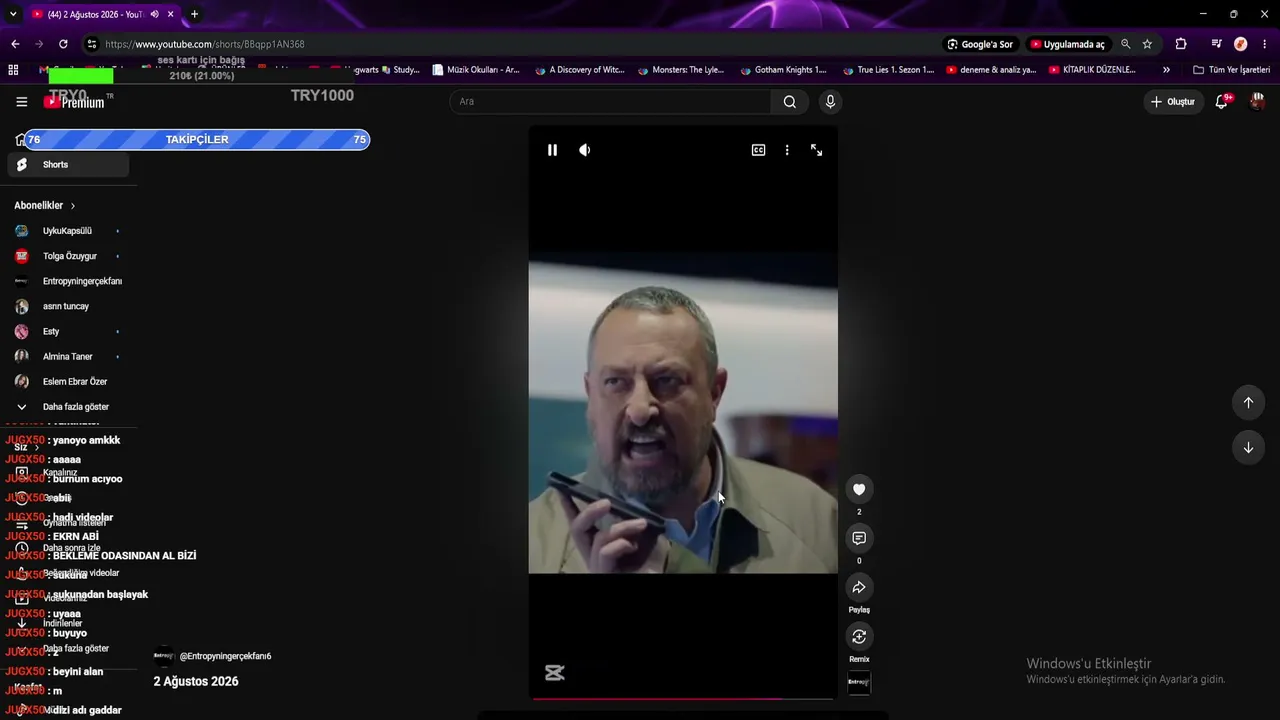This screenshot has height=720, width=1280.
Task: Open Entropyningerçekfanı in subscriptions list
Action: click(68, 281)
